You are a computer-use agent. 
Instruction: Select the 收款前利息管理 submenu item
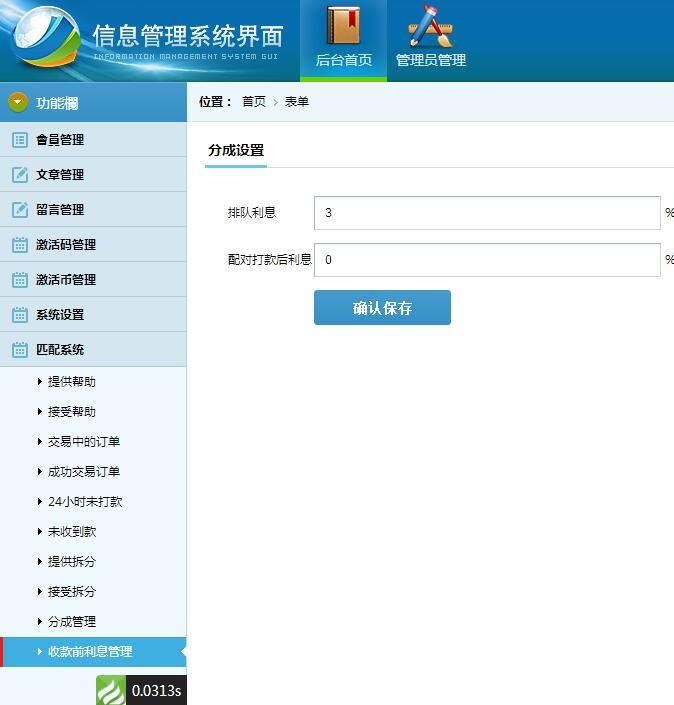tap(93, 651)
